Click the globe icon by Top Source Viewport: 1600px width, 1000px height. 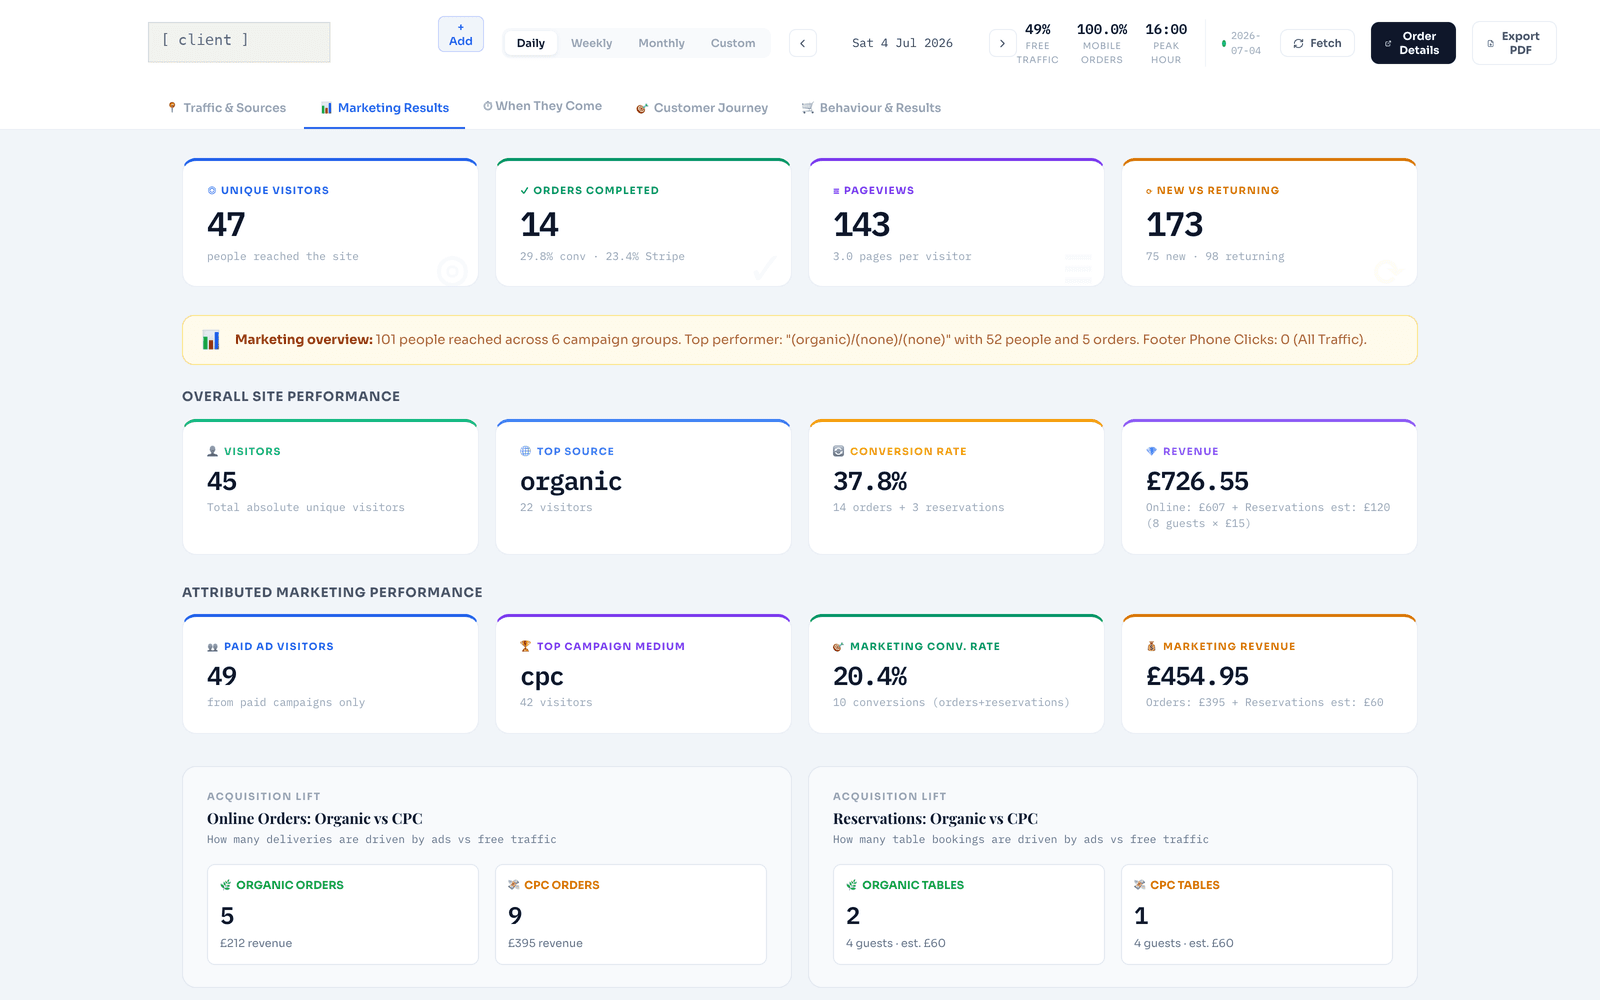coord(525,451)
